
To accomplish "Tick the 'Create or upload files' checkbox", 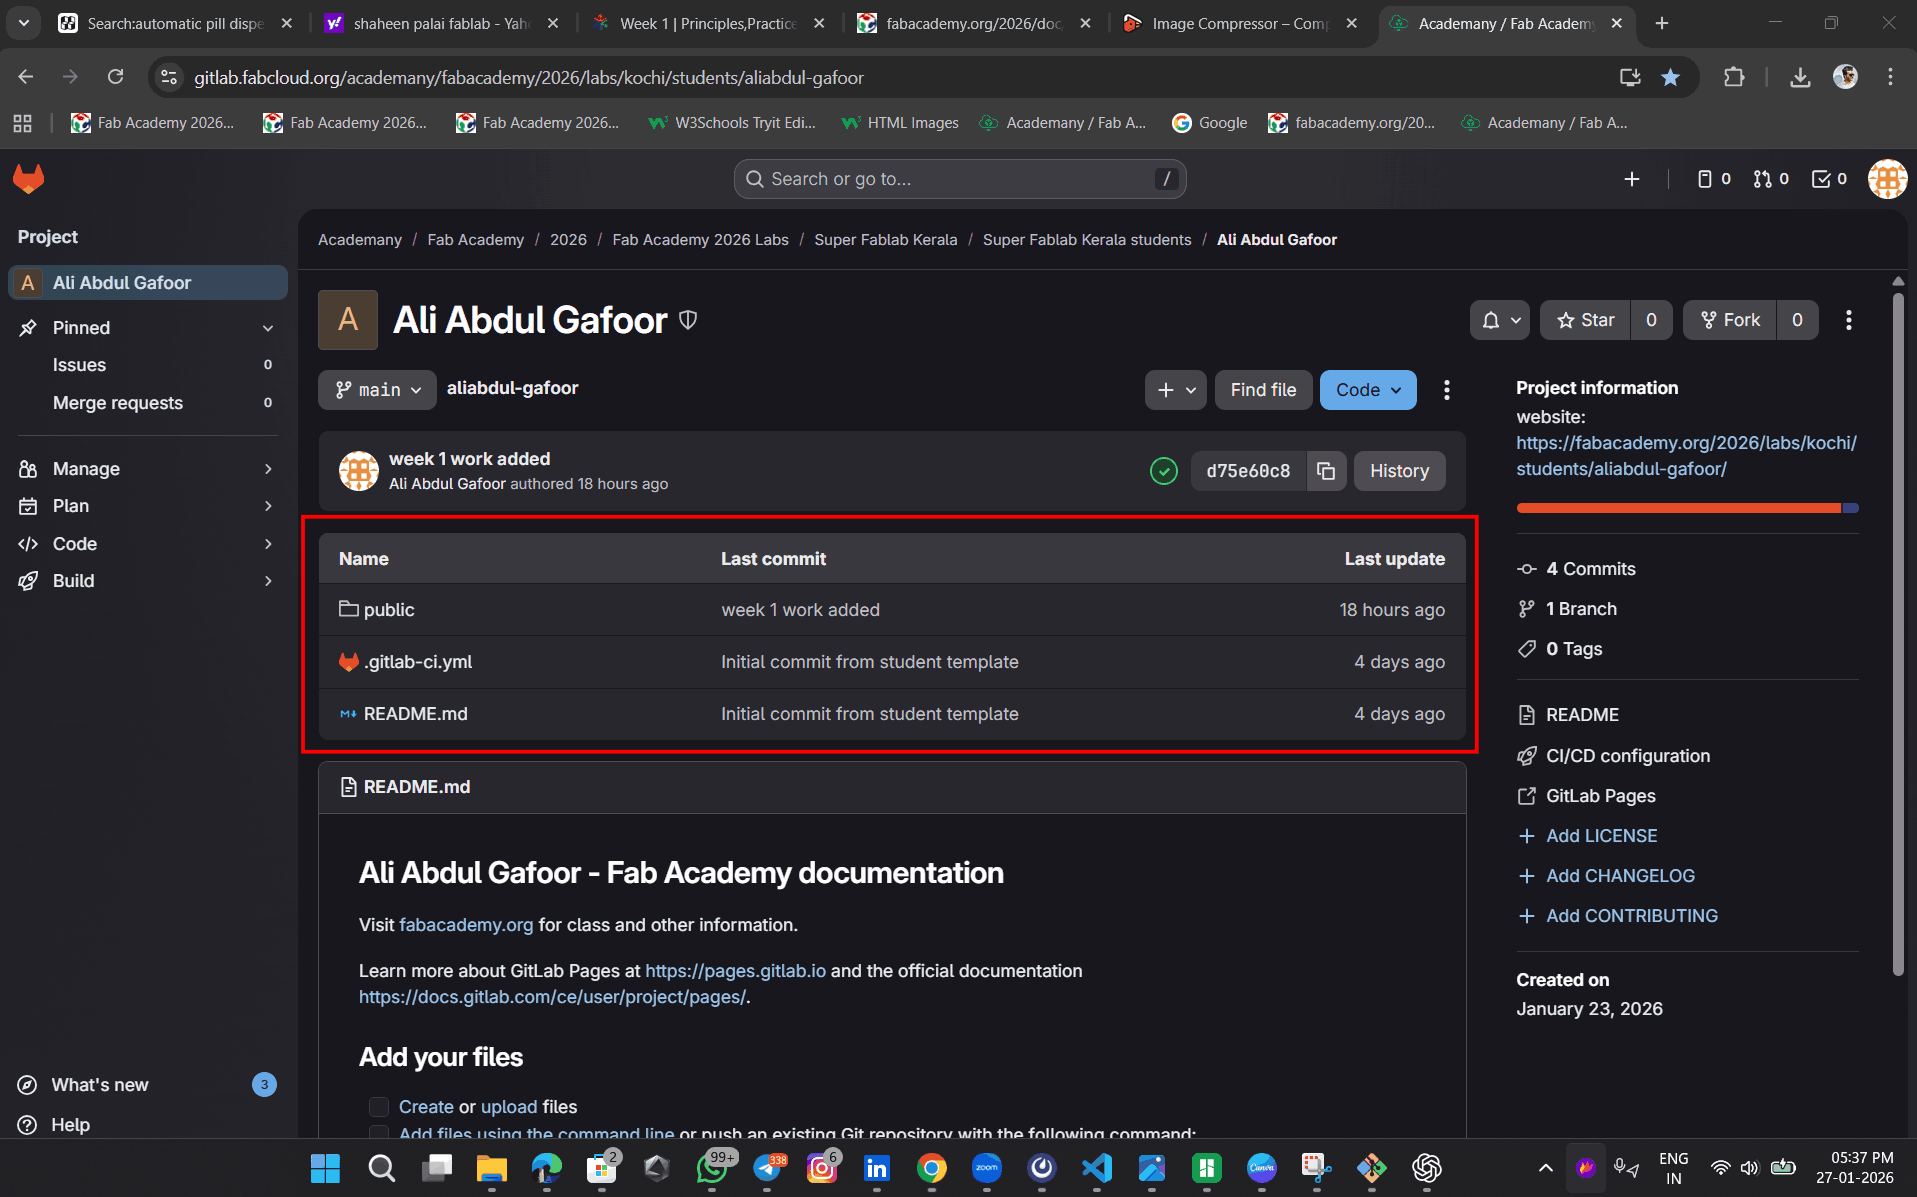I will (x=379, y=1107).
